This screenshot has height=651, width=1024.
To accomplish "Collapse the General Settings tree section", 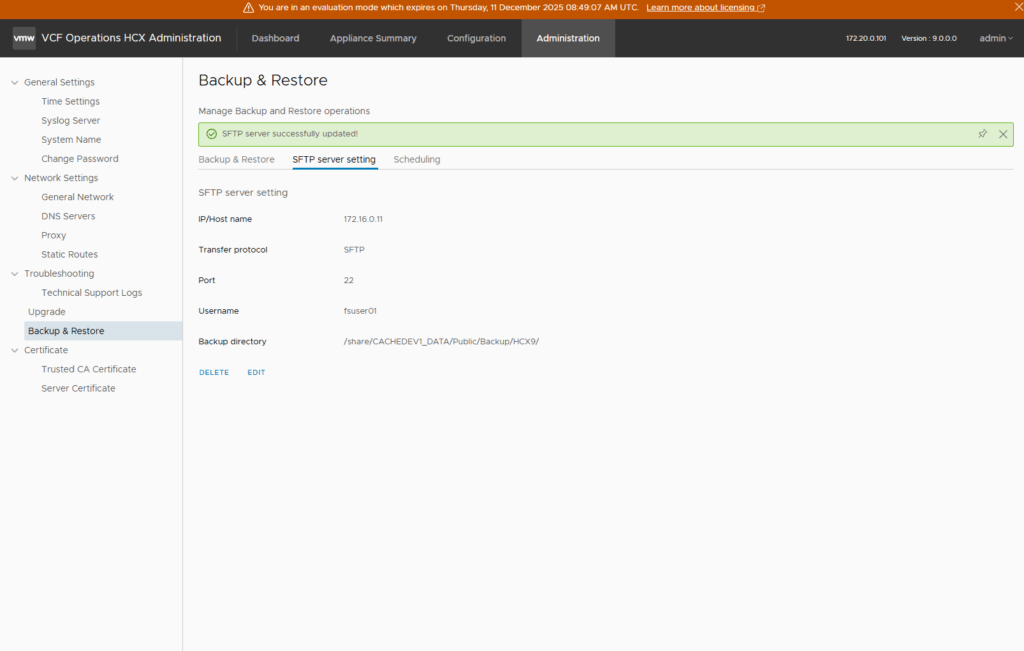I will [14, 82].
